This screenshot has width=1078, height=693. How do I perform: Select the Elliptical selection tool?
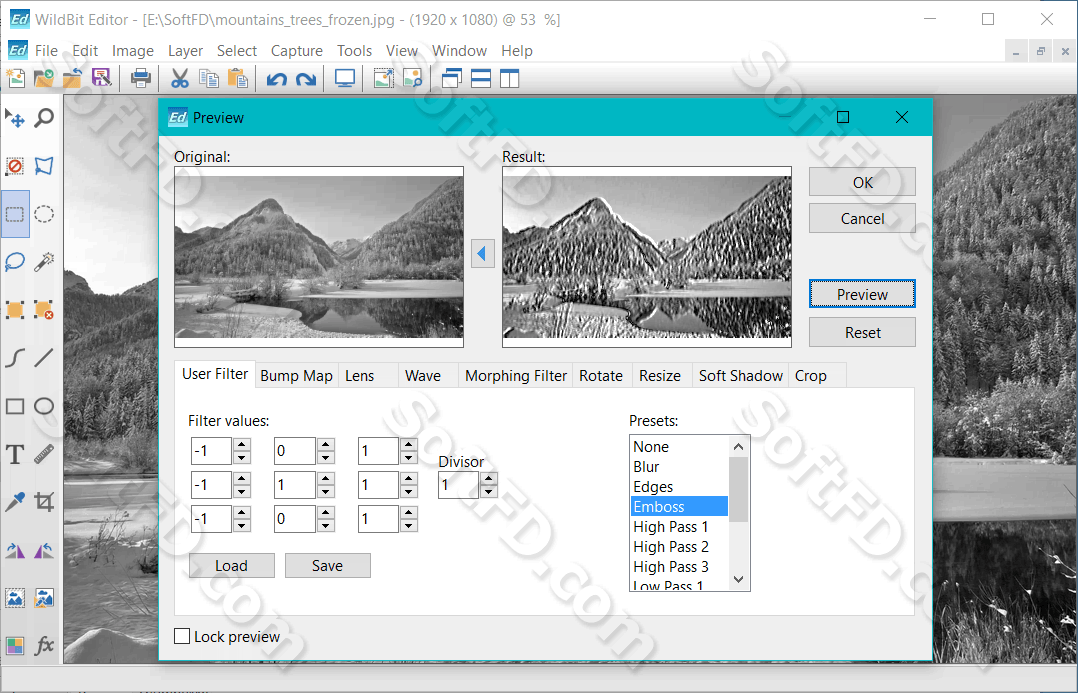[x=44, y=214]
